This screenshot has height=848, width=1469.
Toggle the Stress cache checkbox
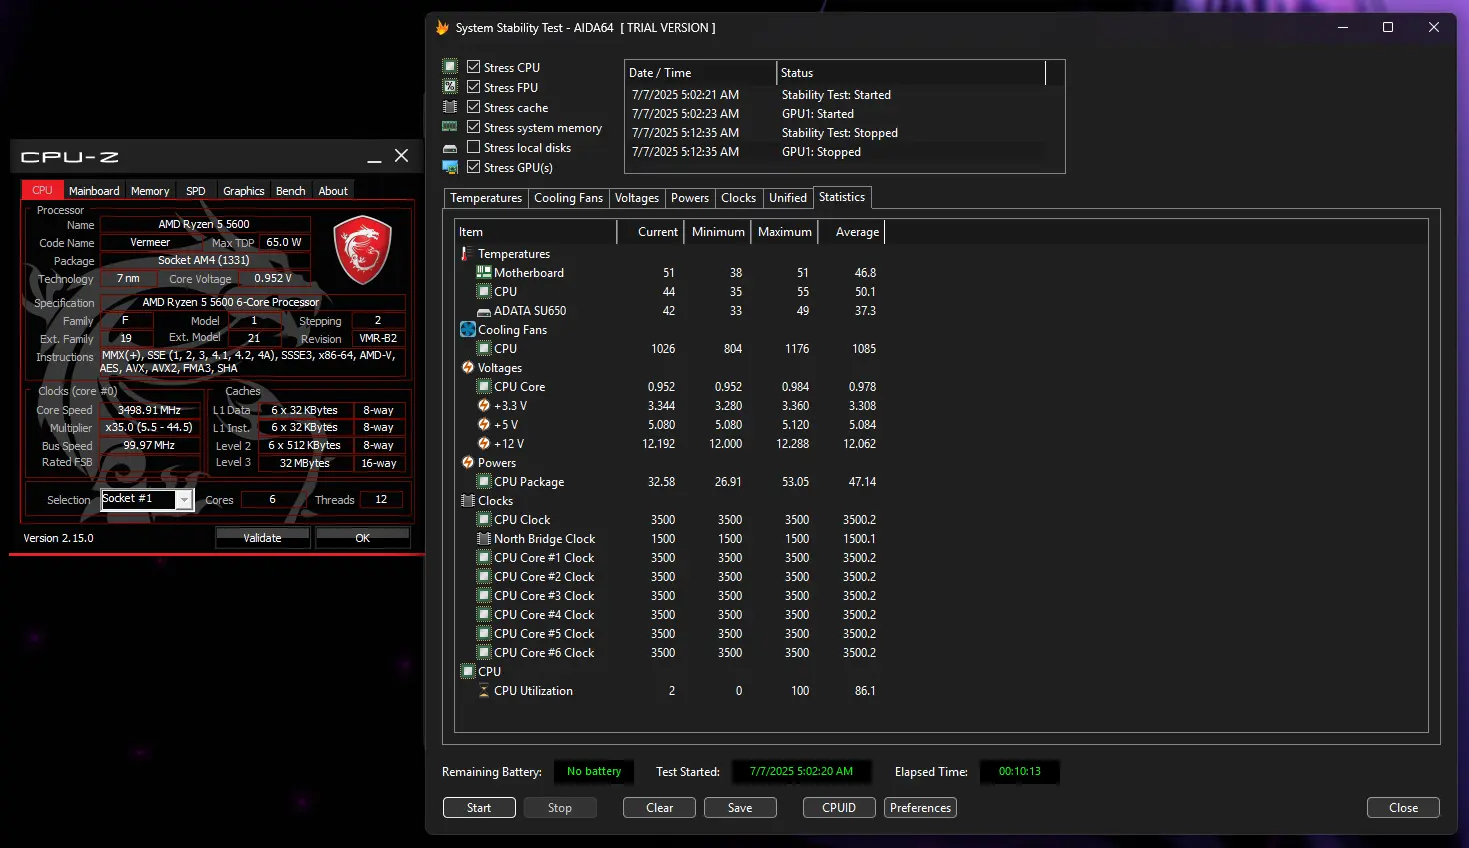coord(474,107)
